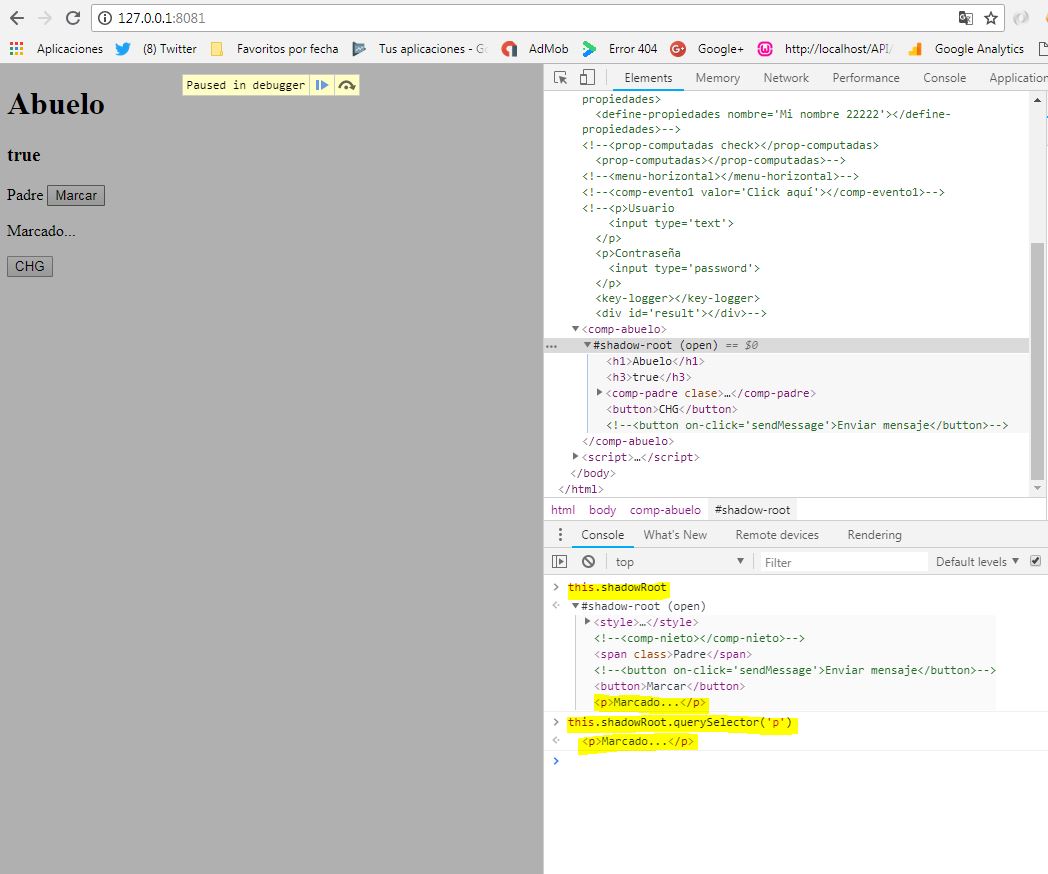Screen dimensions: 1048x874
Task: Switch to the Elements tab
Action: coord(648,78)
